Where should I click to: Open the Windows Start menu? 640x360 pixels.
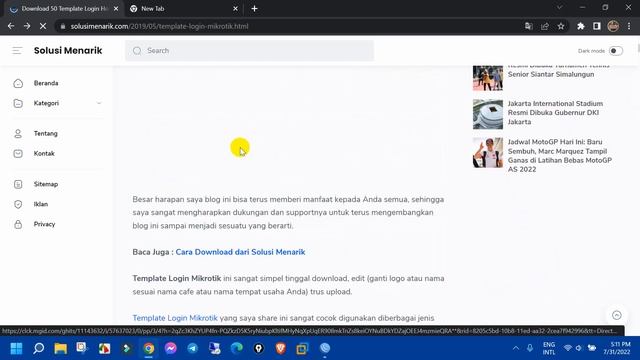click(x=16, y=348)
